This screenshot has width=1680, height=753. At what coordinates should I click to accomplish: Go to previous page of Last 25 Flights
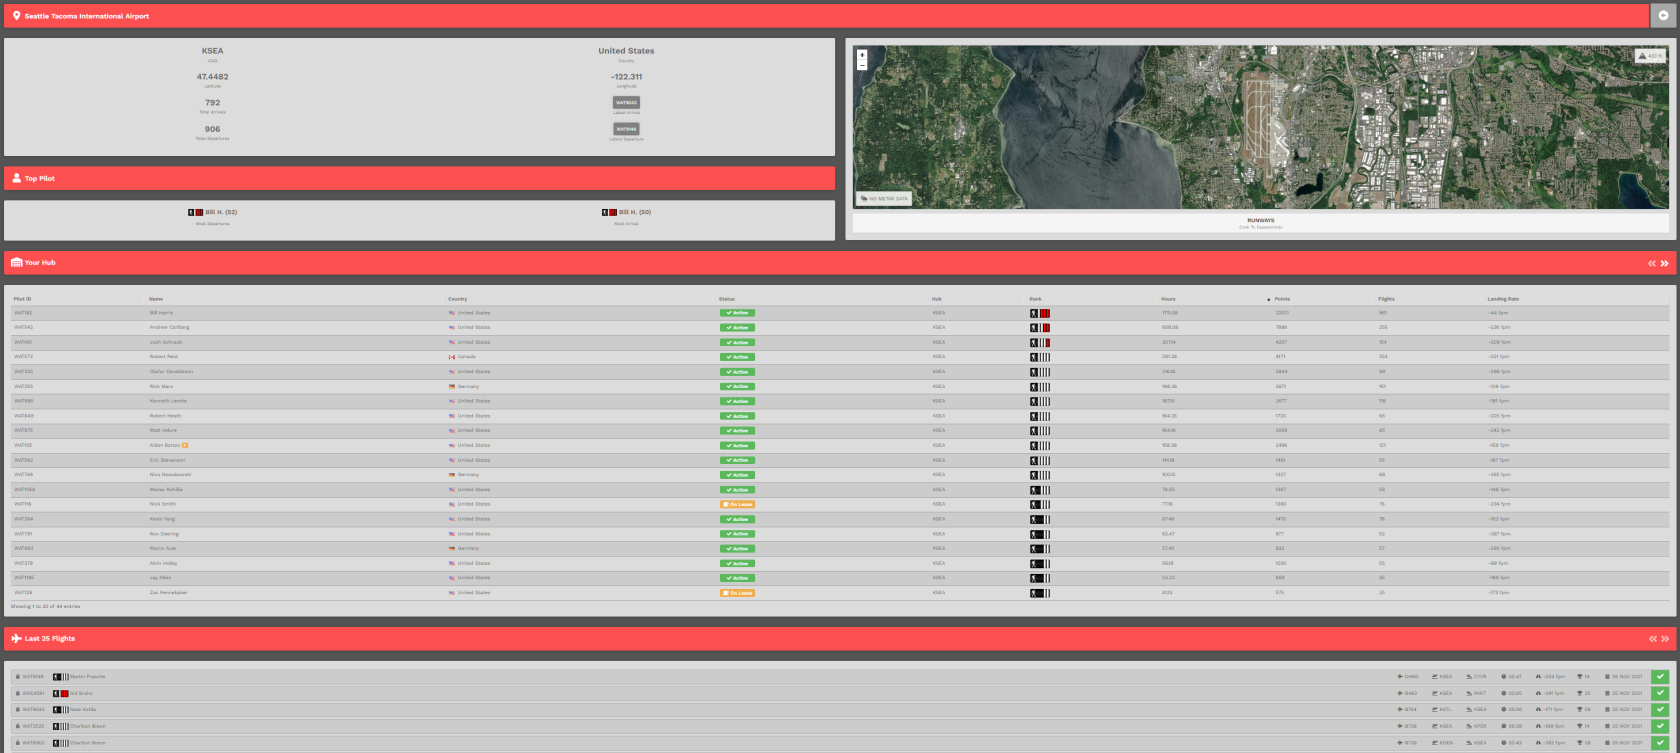[1652, 638]
